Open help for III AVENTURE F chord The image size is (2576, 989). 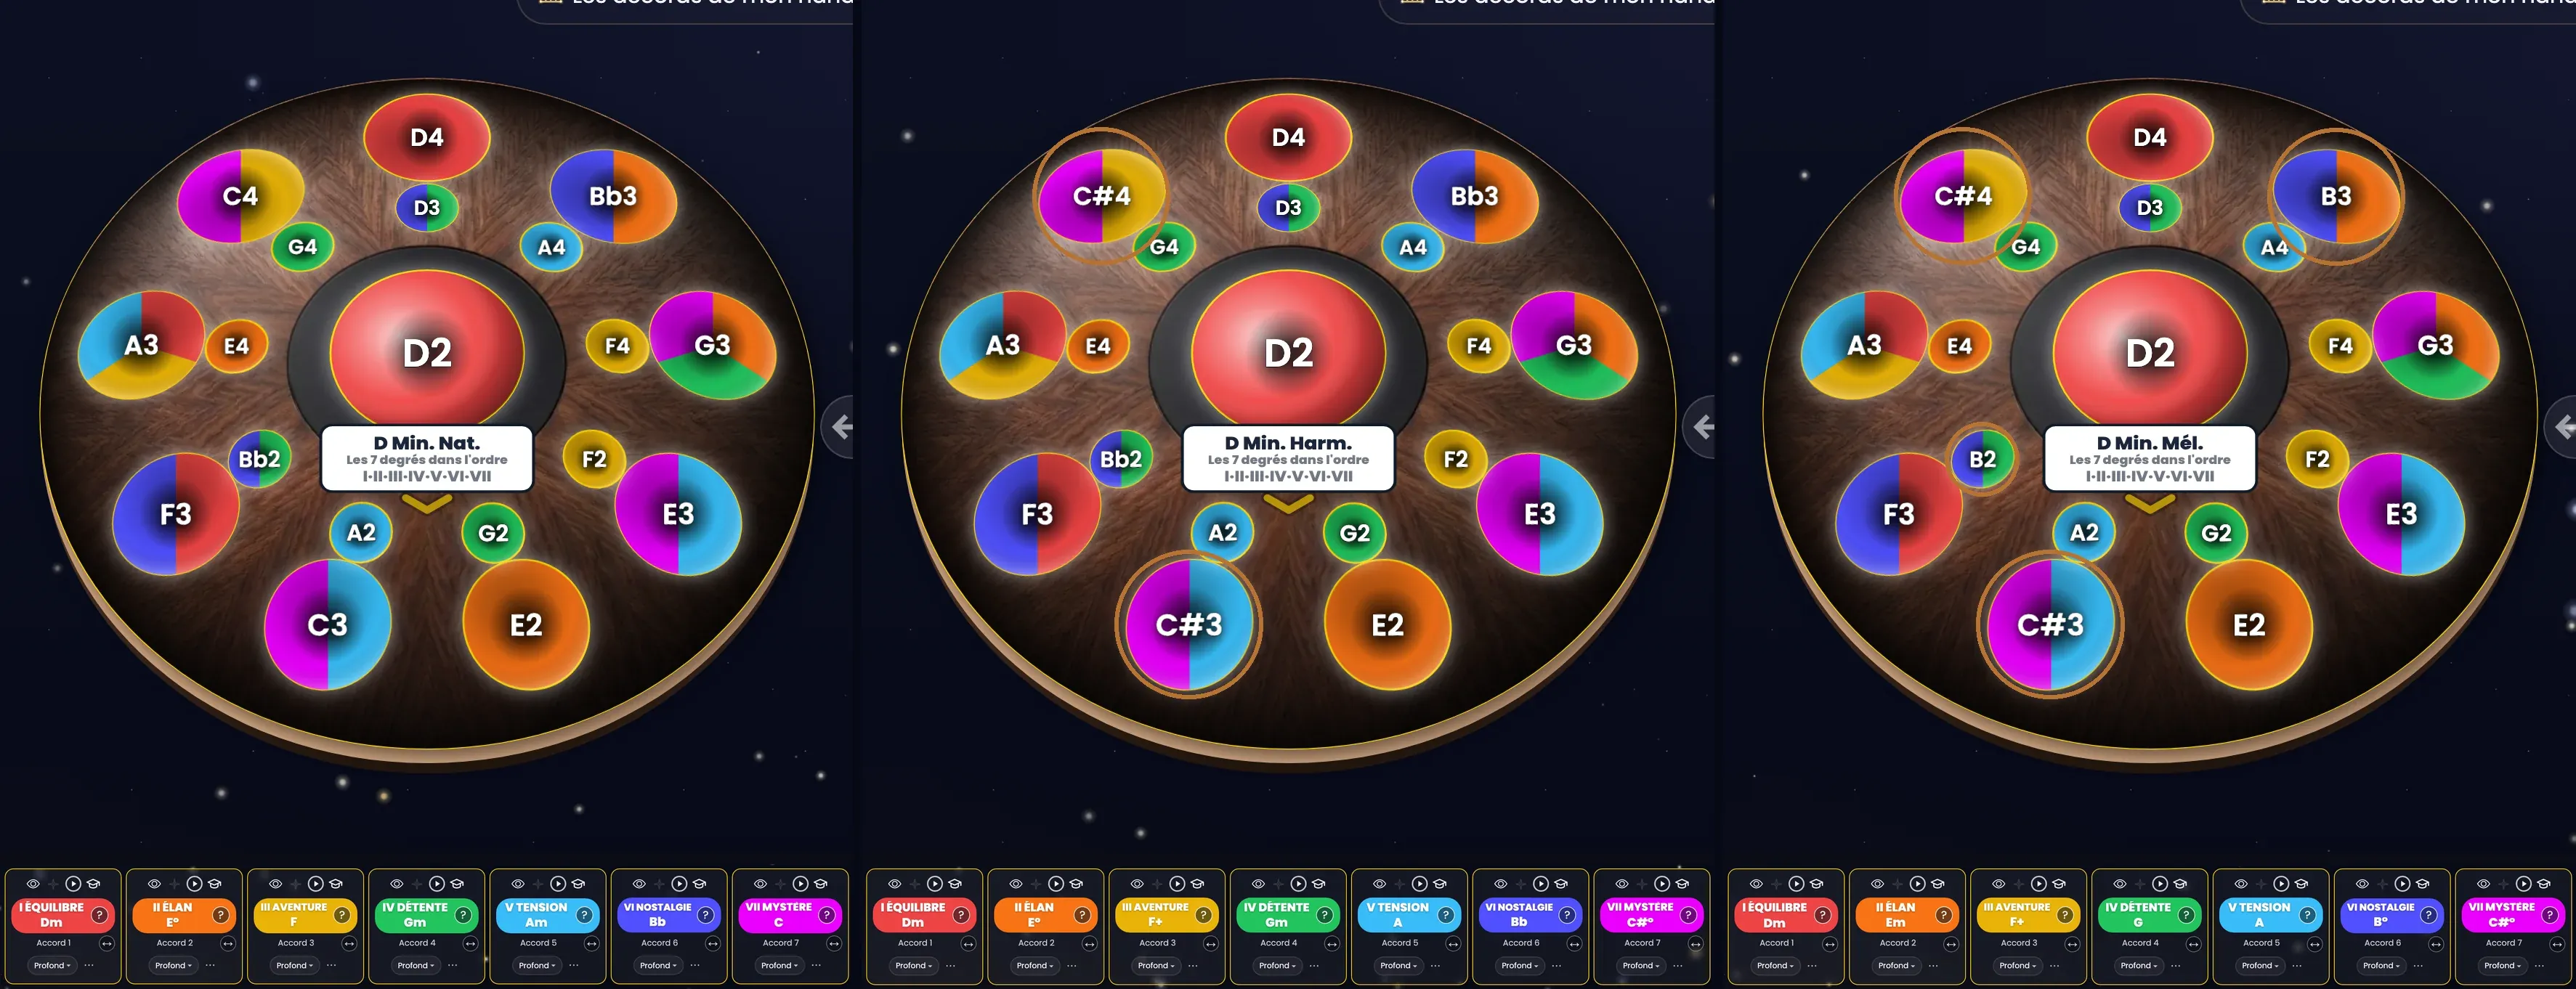click(x=342, y=914)
